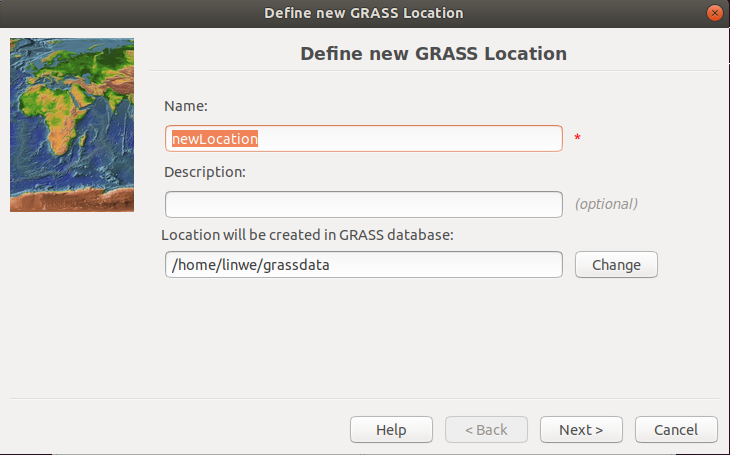Click 'Location will be created in GRASS database:' text
730x455 pixels.
click(x=307, y=235)
